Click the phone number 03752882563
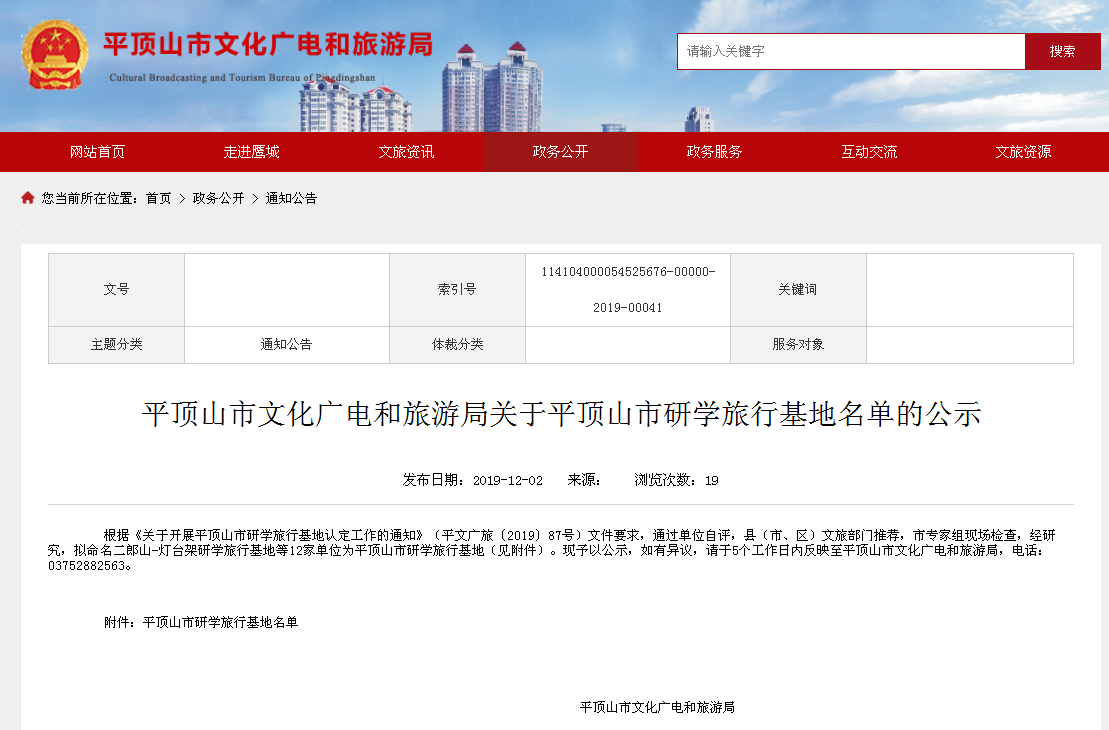 [87, 566]
